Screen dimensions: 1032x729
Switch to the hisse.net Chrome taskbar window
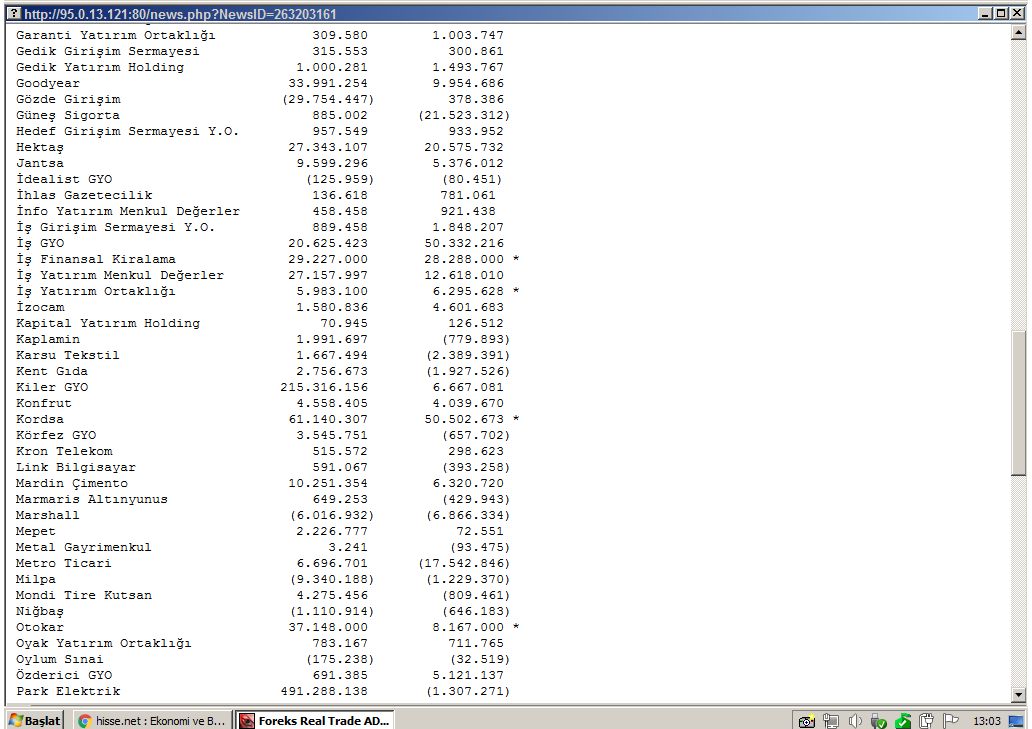[151, 720]
